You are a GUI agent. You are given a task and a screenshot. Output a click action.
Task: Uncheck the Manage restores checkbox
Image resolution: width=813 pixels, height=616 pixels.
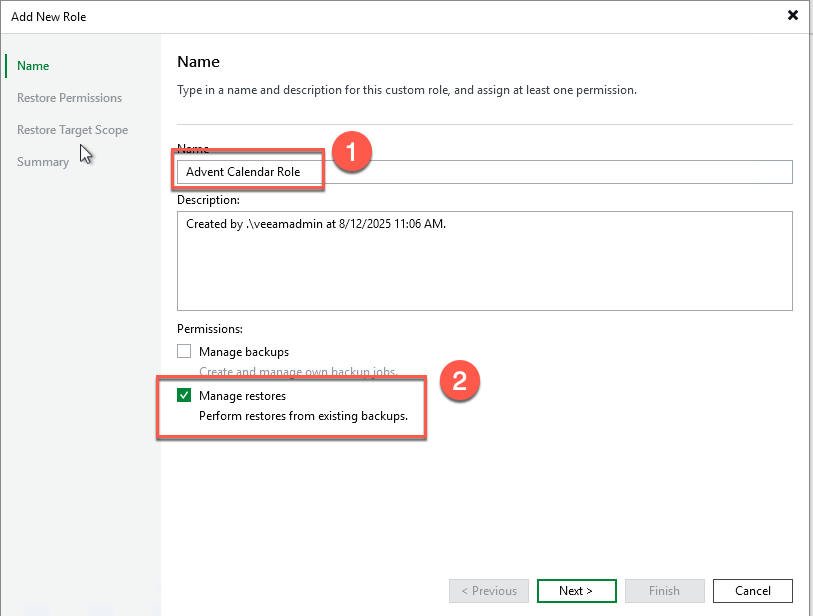tap(184, 396)
